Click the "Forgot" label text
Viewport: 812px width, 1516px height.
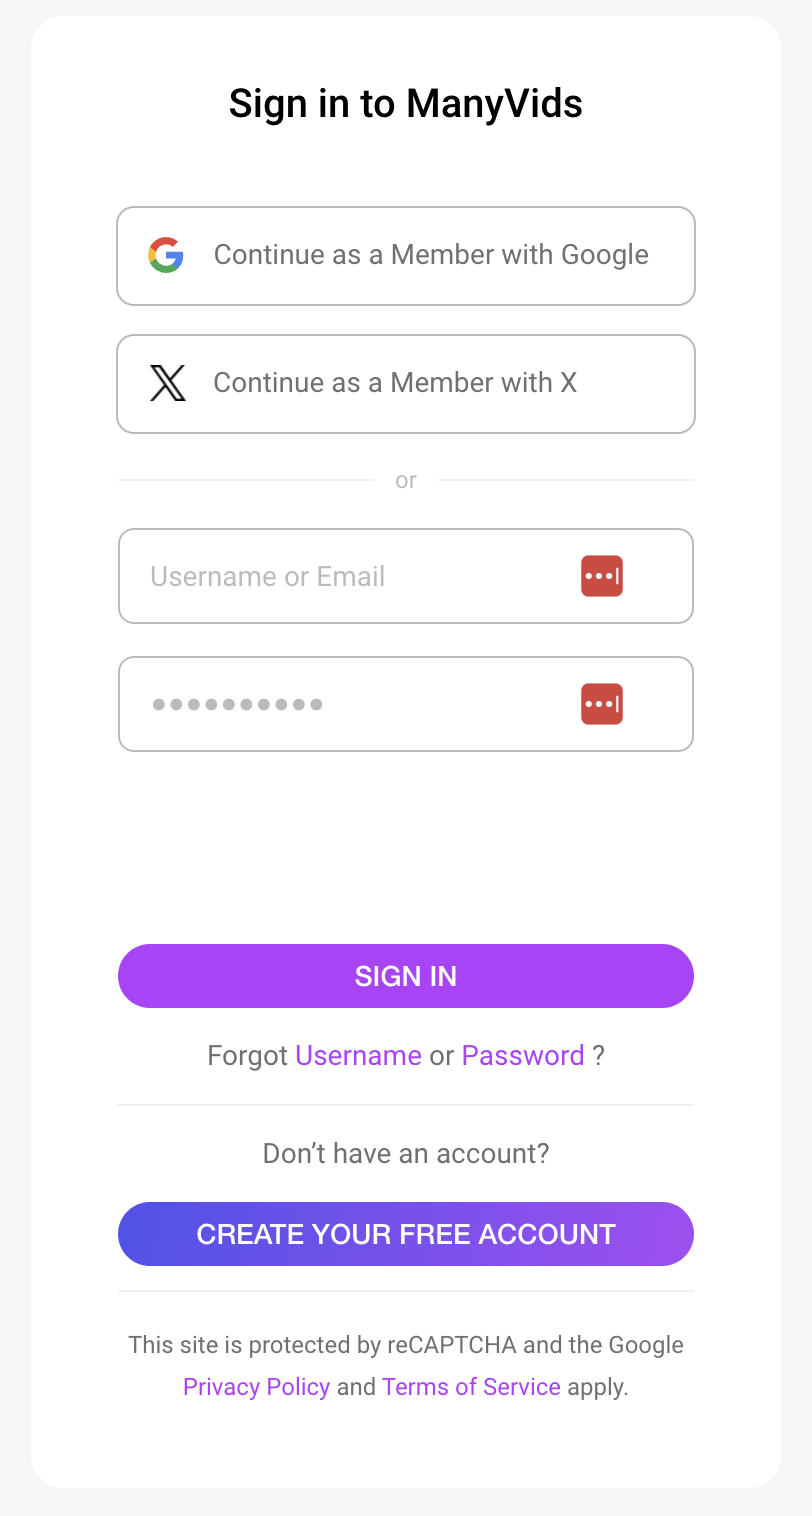(x=247, y=1056)
